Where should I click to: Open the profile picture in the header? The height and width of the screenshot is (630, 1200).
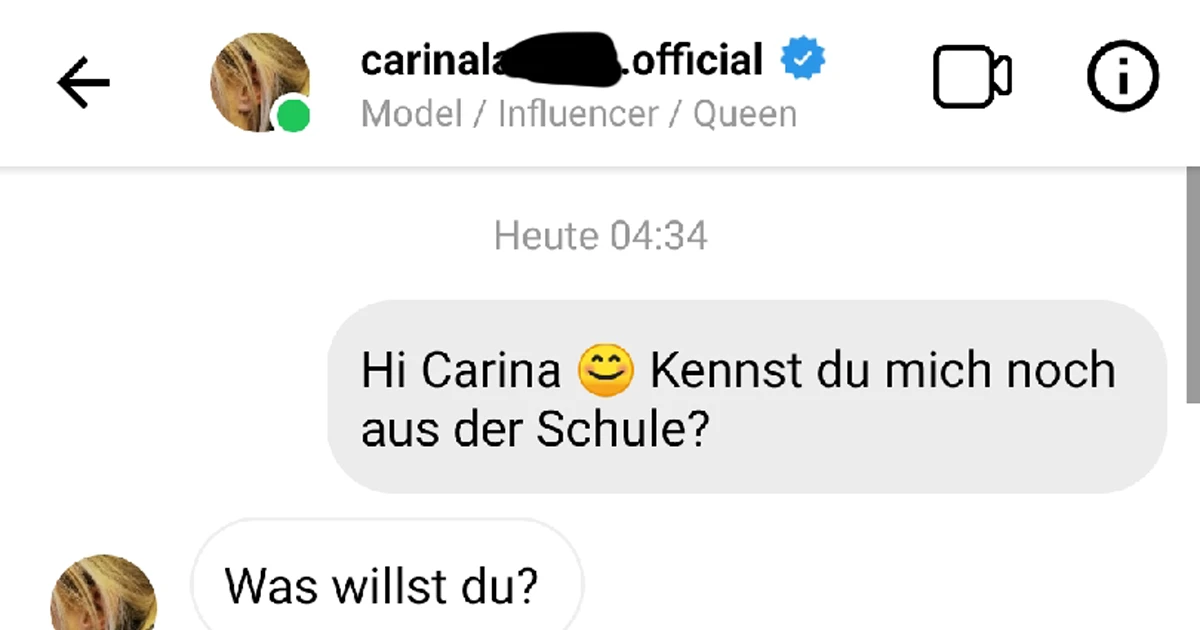coord(260,82)
